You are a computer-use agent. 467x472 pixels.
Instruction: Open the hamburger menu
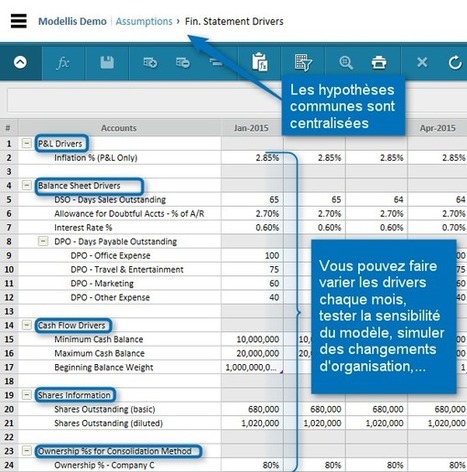click(19, 21)
